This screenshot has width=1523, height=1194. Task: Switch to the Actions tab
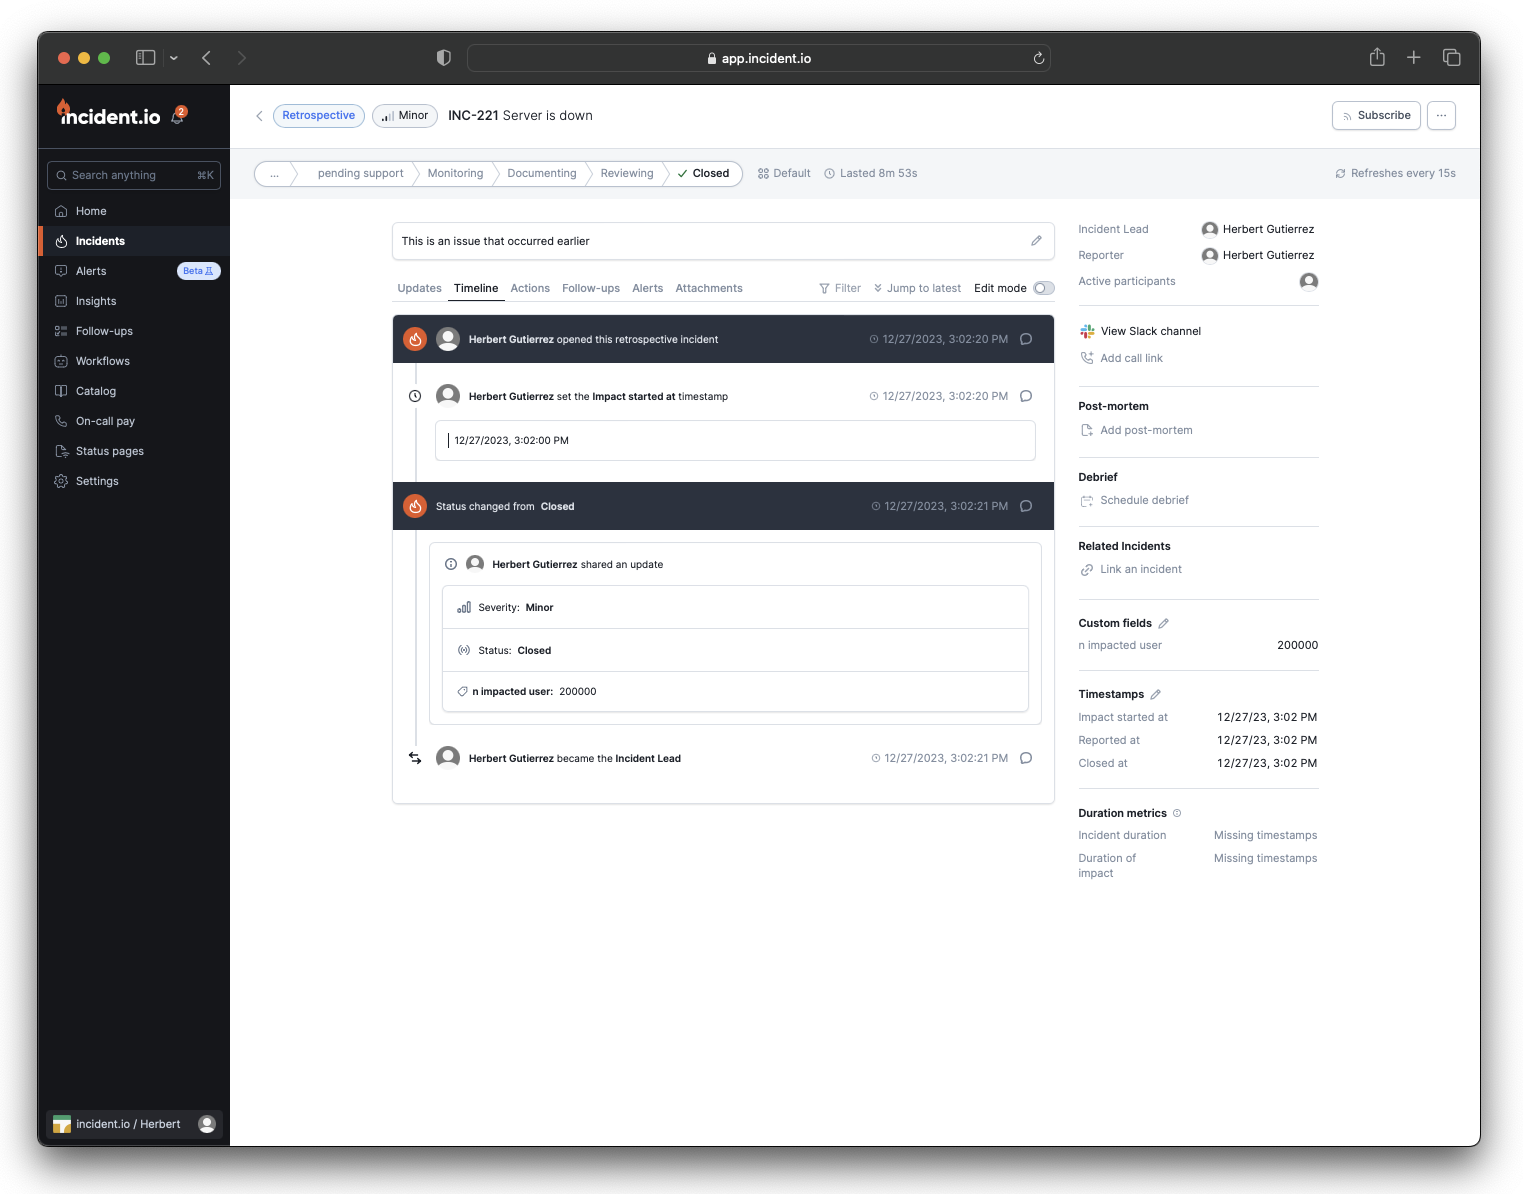pos(530,288)
